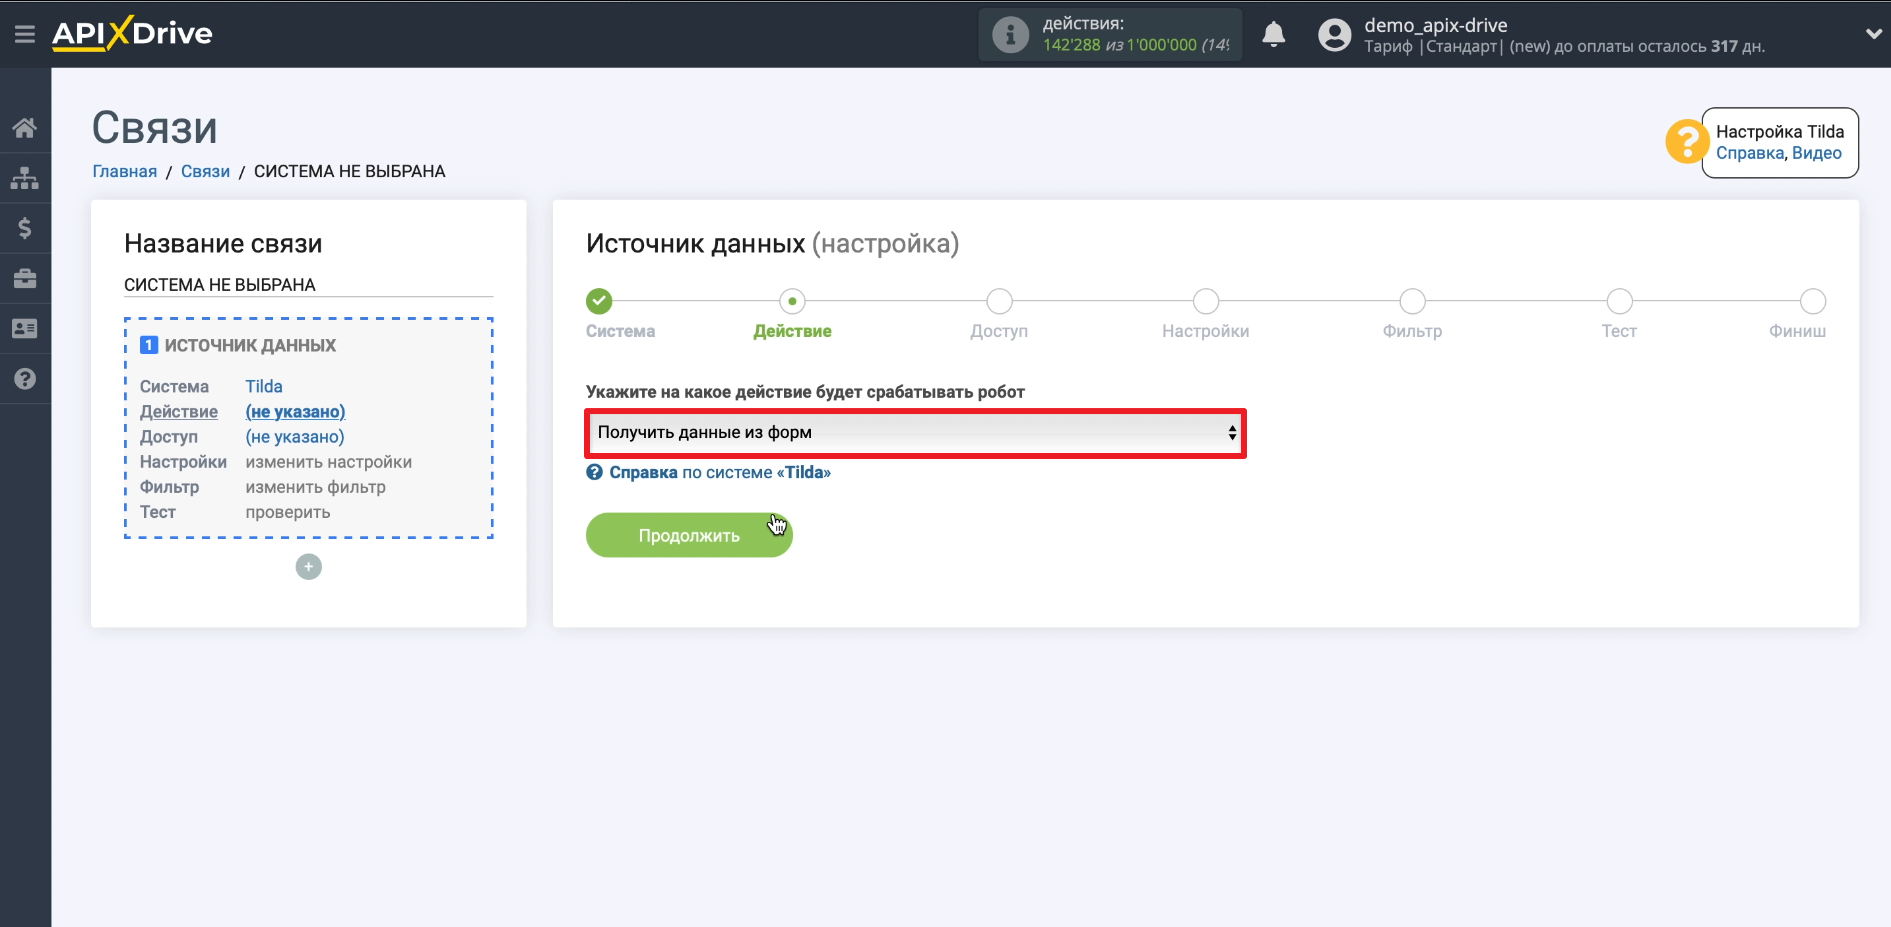Viewport: 1891px width, 927px height.
Task: Select the Действие step
Action: click(x=792, y=301)
